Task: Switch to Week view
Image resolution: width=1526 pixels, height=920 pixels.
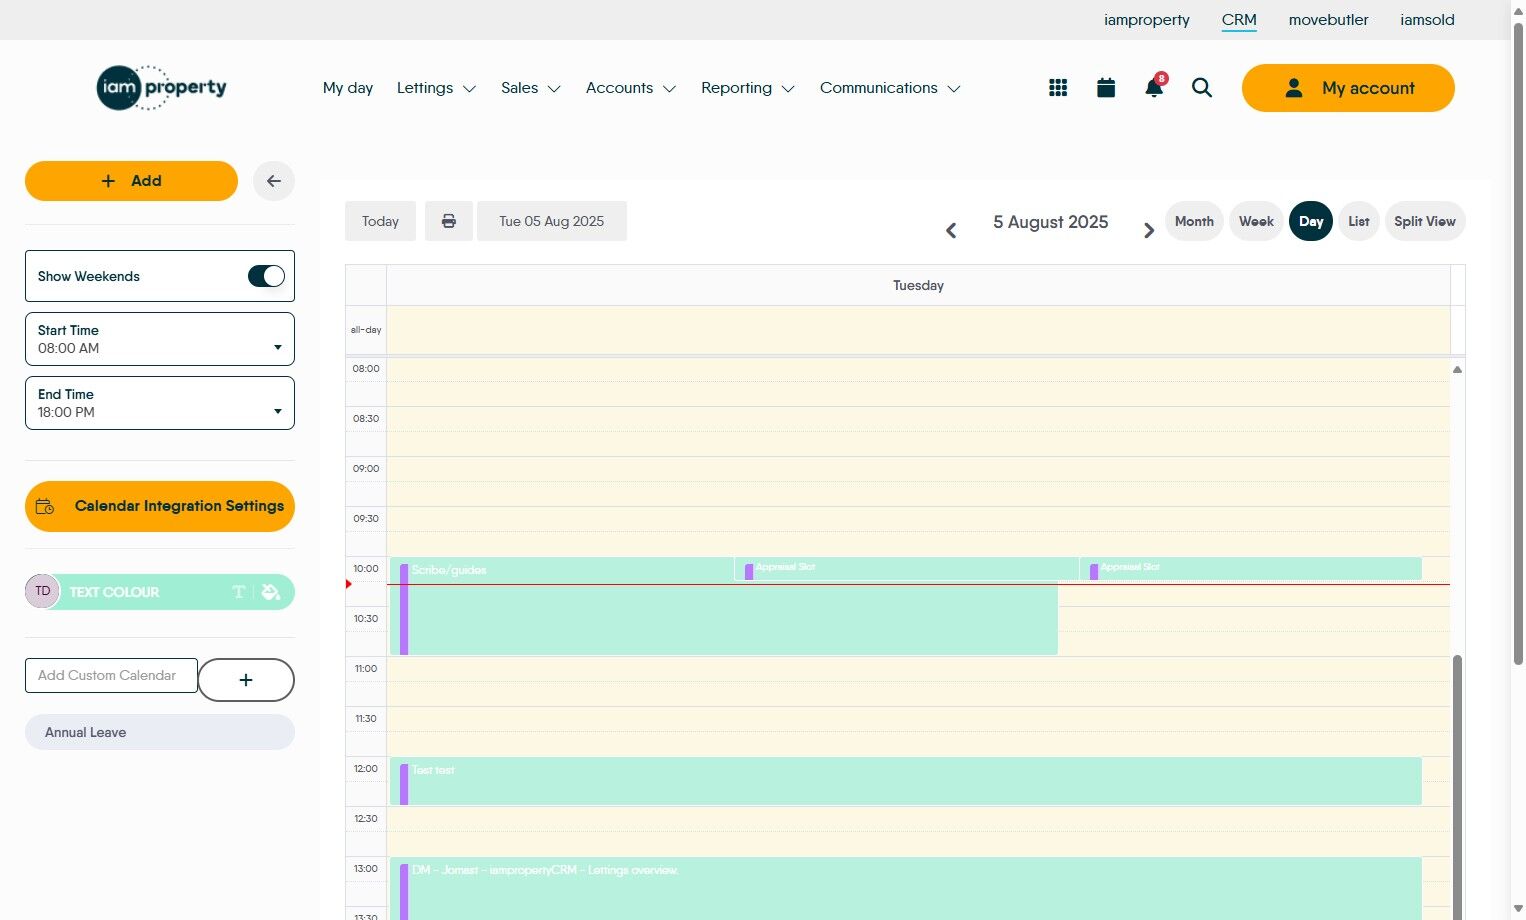Action: click(x=1256, y=221)
